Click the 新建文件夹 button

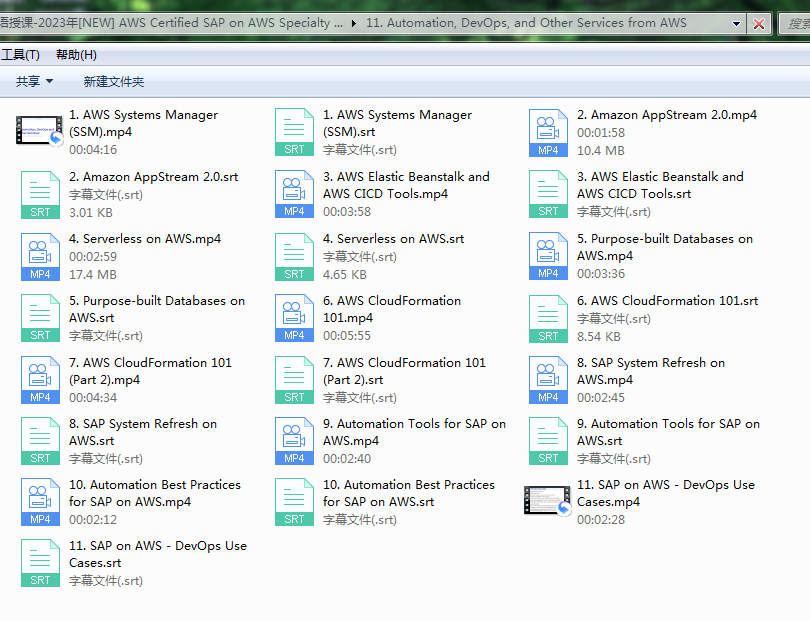coord(114,82)
